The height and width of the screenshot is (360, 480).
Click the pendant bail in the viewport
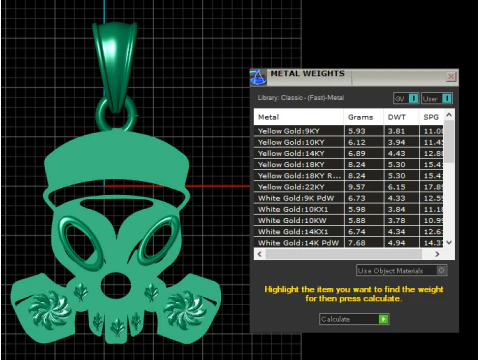tap(115, 67)
